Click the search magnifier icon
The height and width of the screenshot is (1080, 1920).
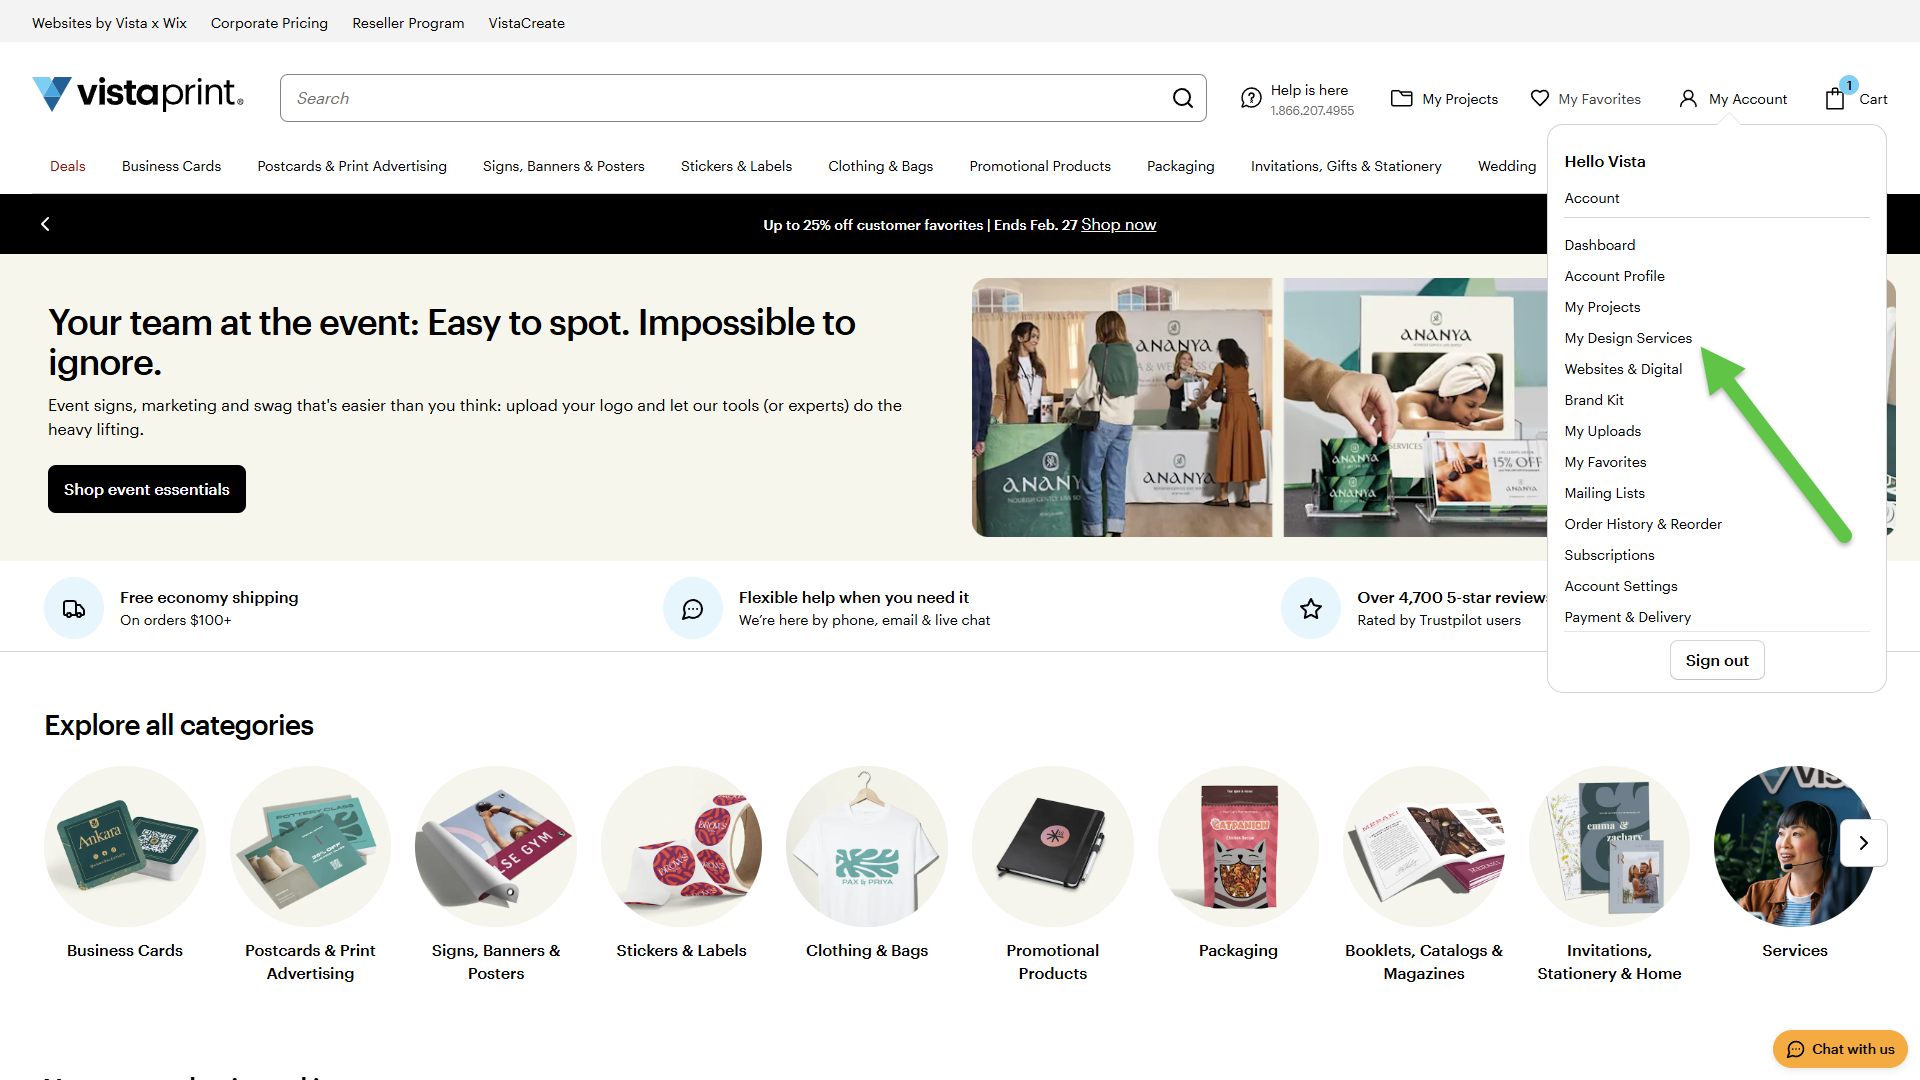pos(1183,98)
